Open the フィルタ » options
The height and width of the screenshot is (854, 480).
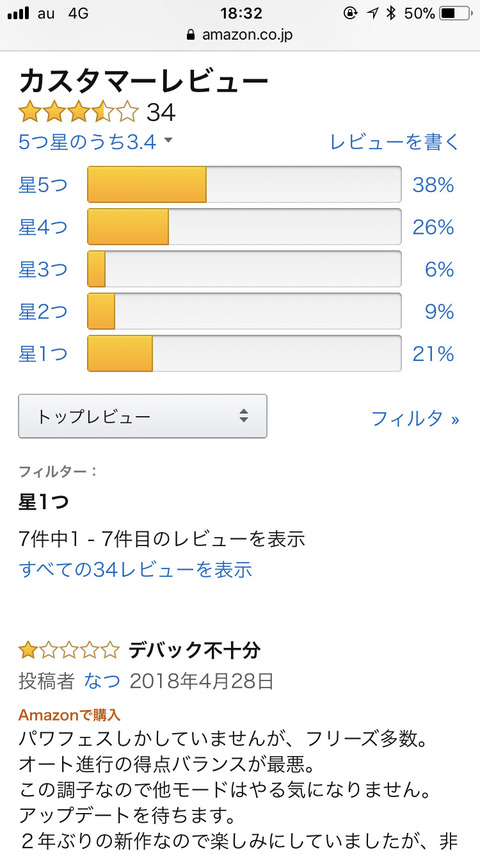pos(415,418)
